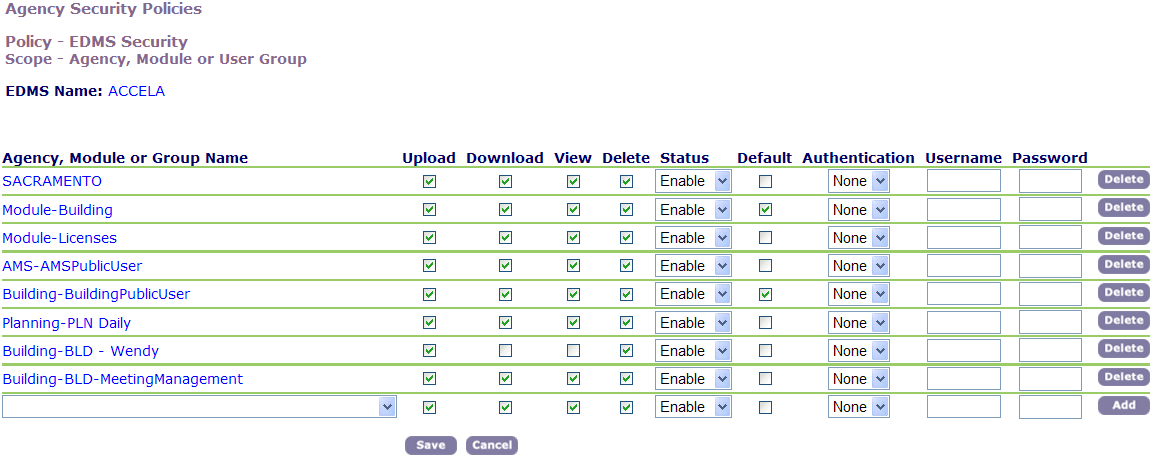Toggle Default for Building-BuildingPublicUser

(x=765, y=295)
